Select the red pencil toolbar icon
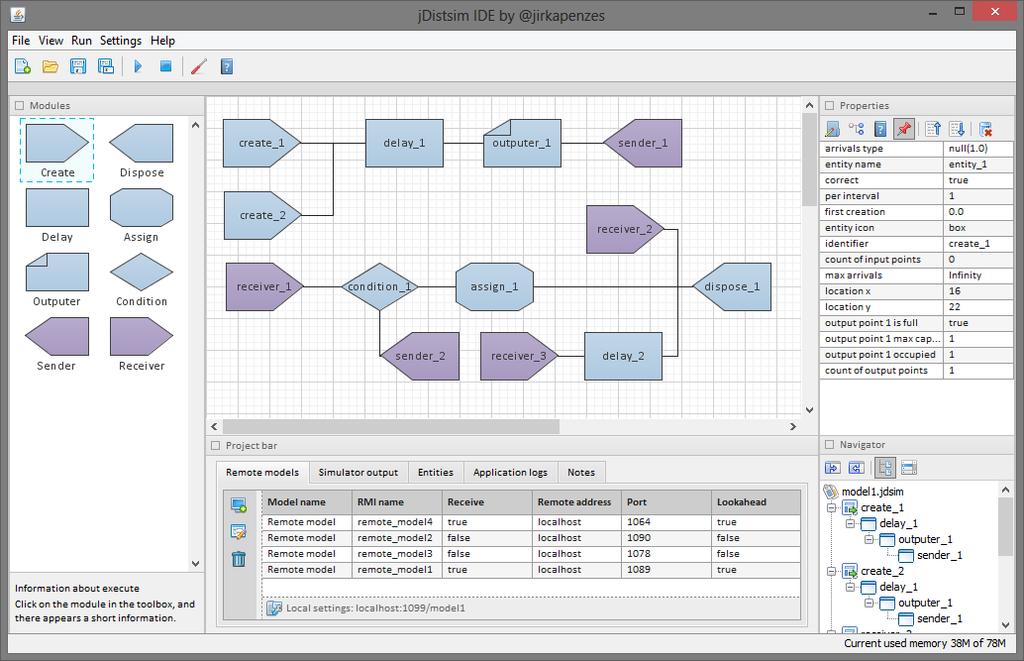Viewport: 1024px width, 661px height. click(199, 66)
